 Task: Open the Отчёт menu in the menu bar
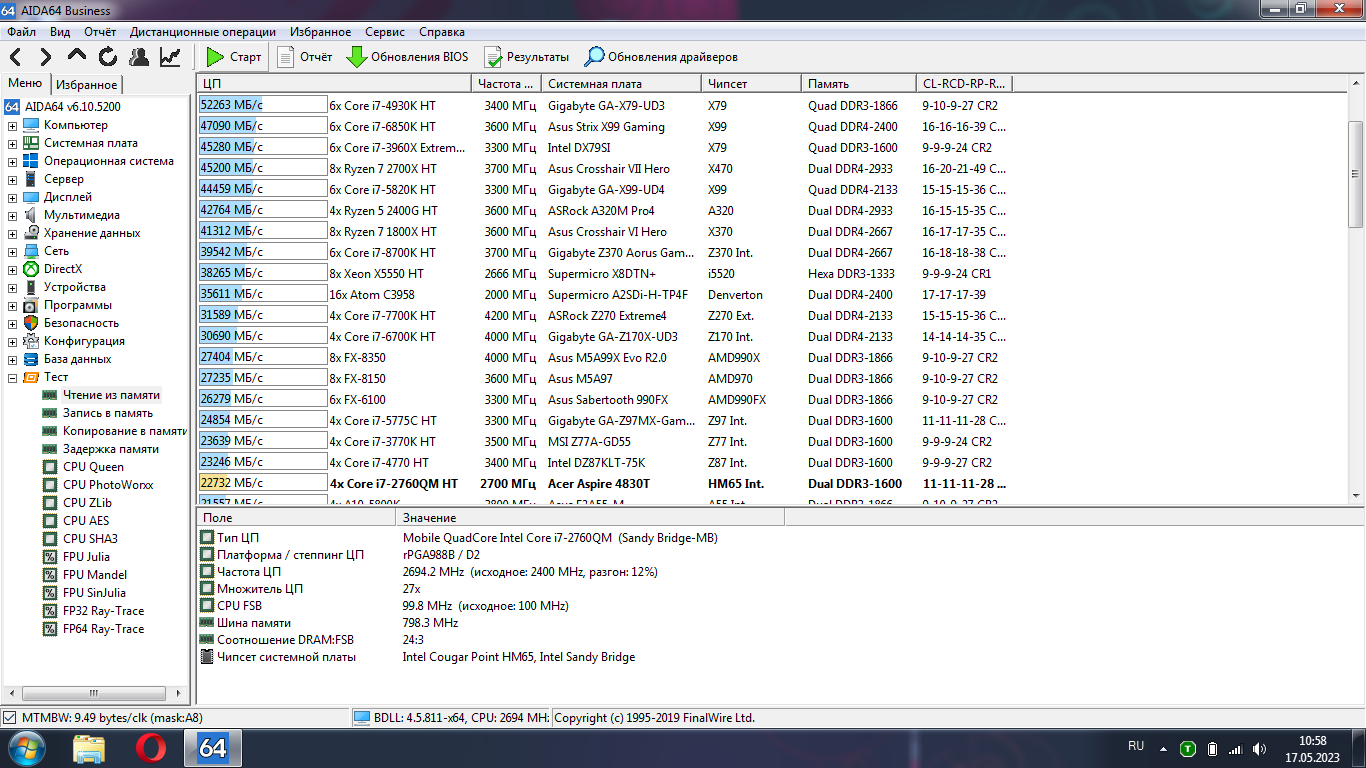point(100,32)
